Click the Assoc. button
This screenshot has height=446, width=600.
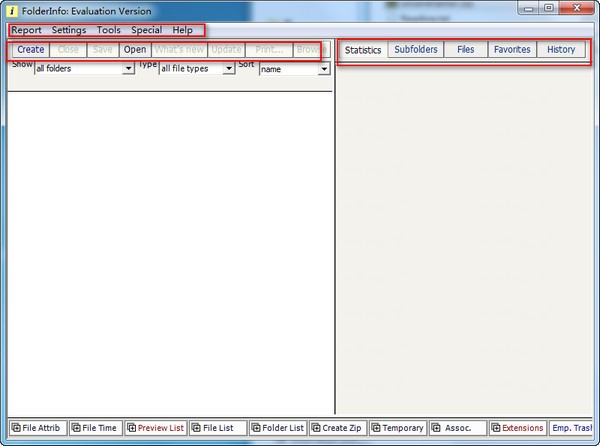458,428
